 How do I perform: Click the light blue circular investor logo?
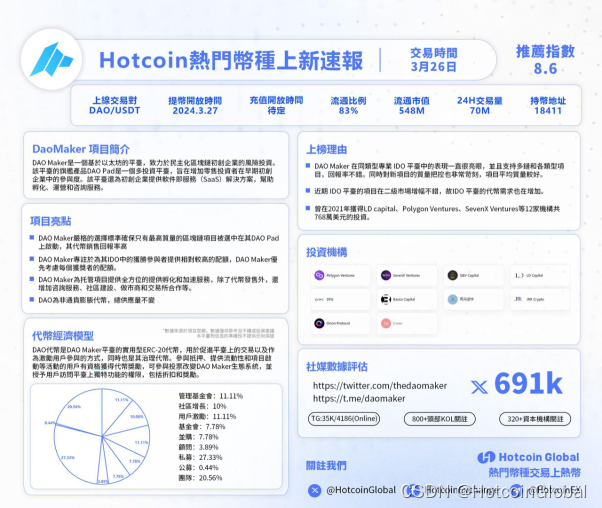pyautogui.click(x=453, y=300)
